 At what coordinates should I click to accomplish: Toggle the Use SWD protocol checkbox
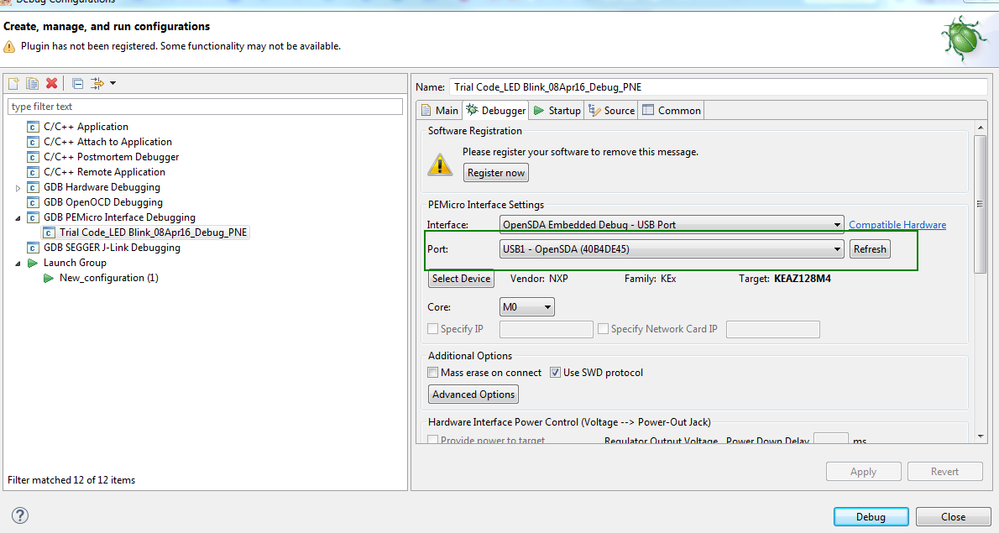pos(555,373)
